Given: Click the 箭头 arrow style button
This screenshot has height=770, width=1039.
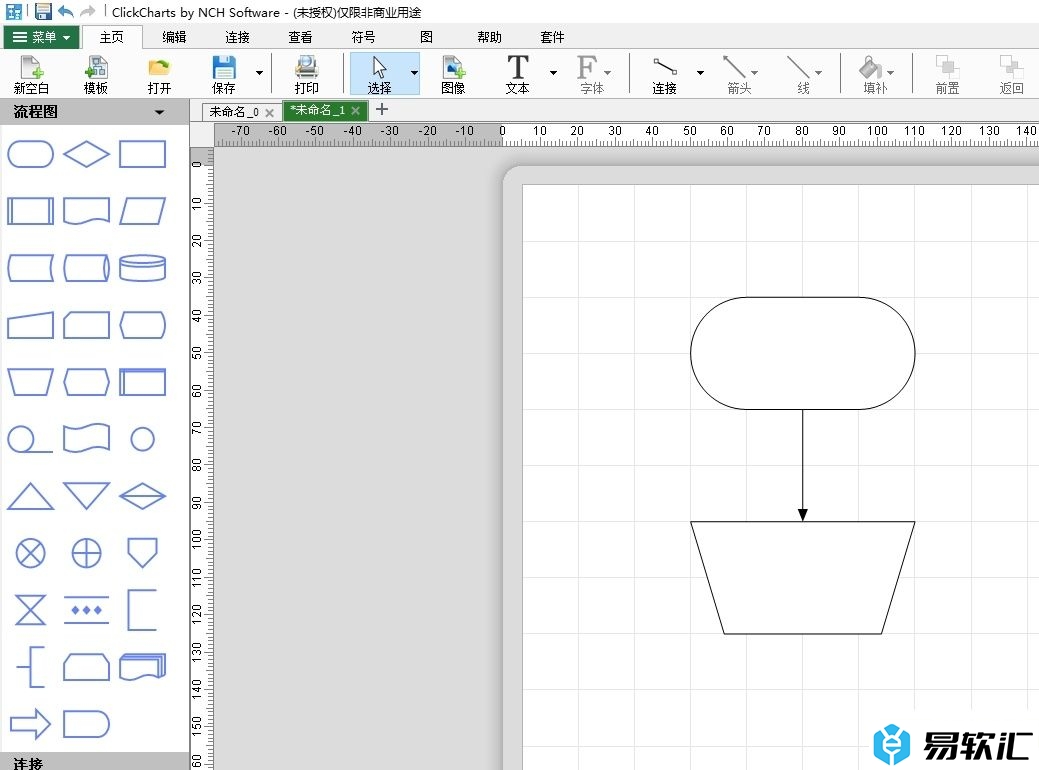Looking at the screenshot, I should pos(738,74).
